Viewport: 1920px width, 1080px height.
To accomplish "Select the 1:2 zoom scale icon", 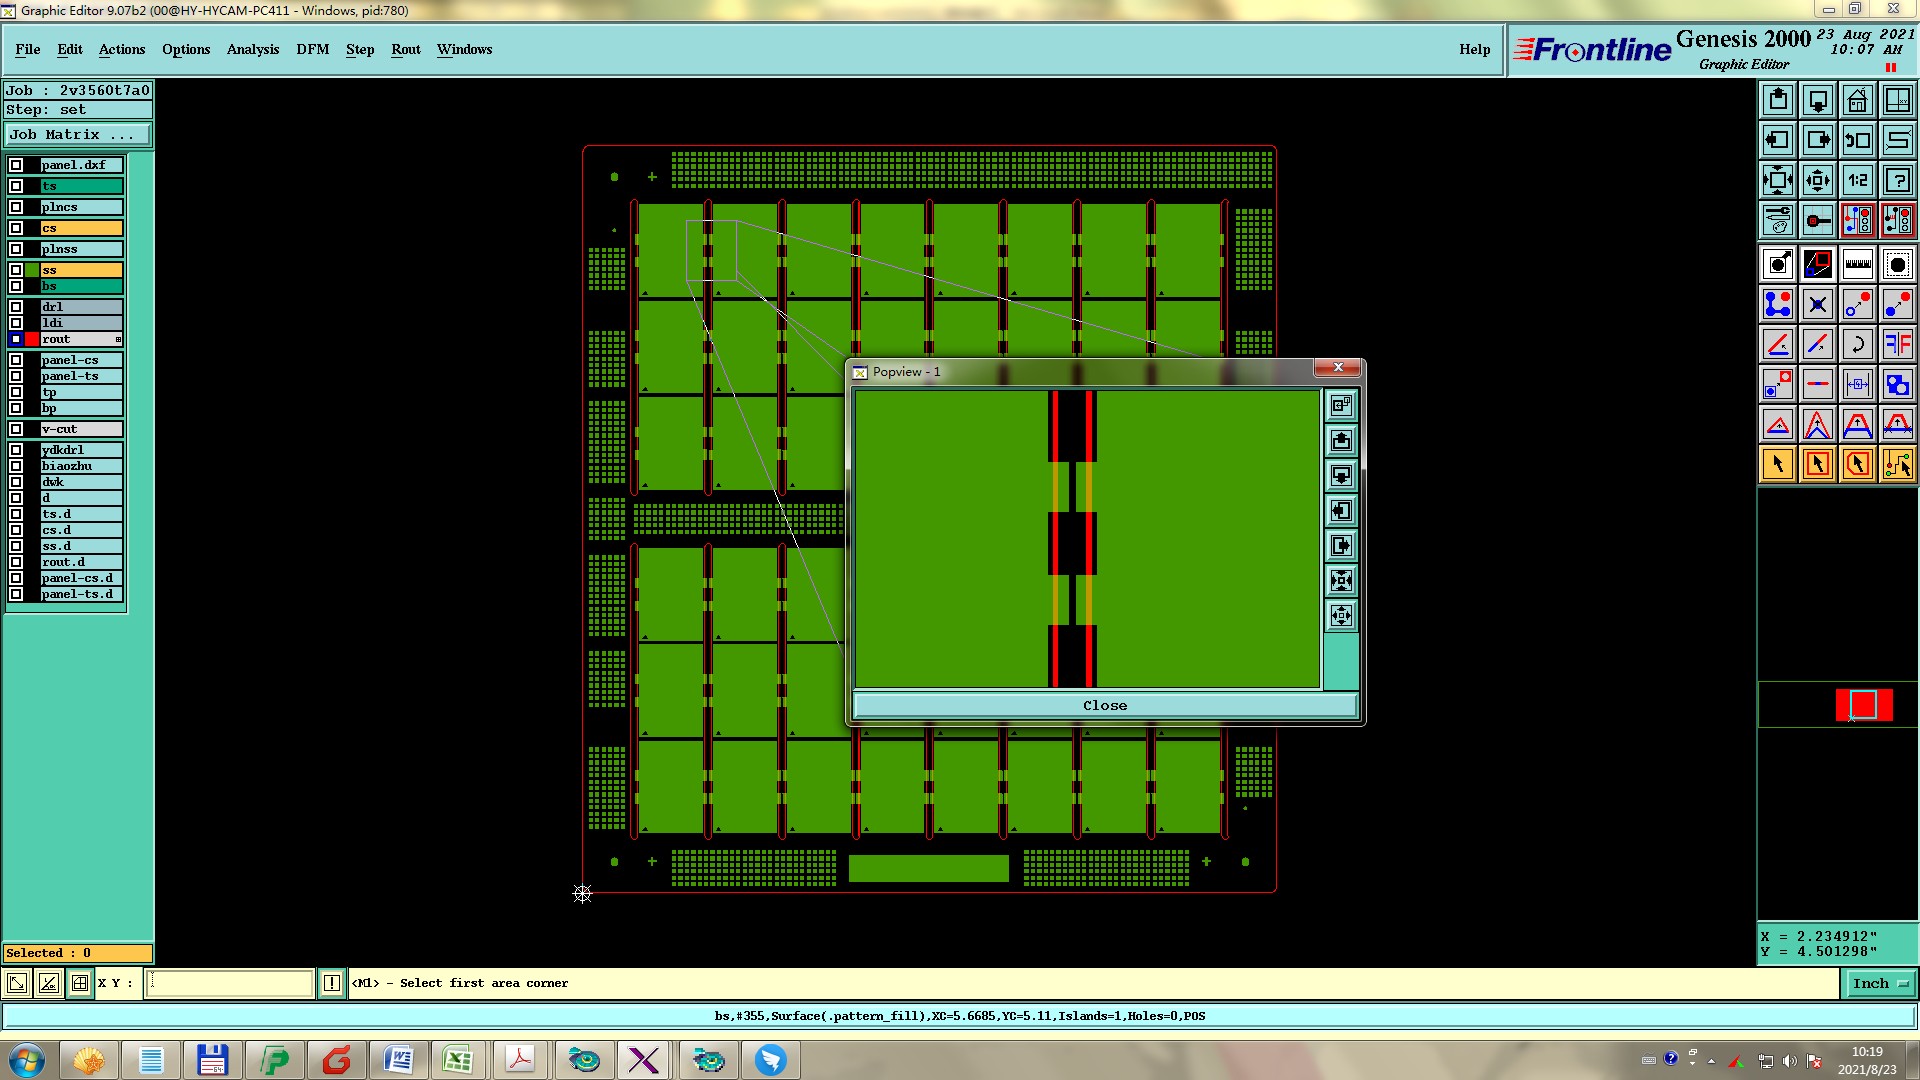I will coord(1857,180).
